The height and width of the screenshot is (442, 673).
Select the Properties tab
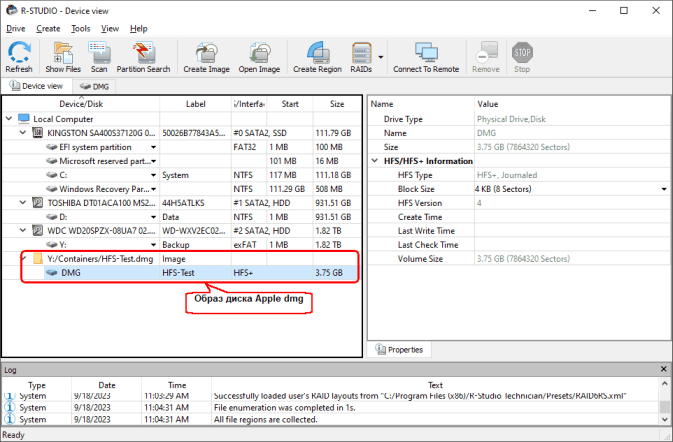tap(400, 350)
